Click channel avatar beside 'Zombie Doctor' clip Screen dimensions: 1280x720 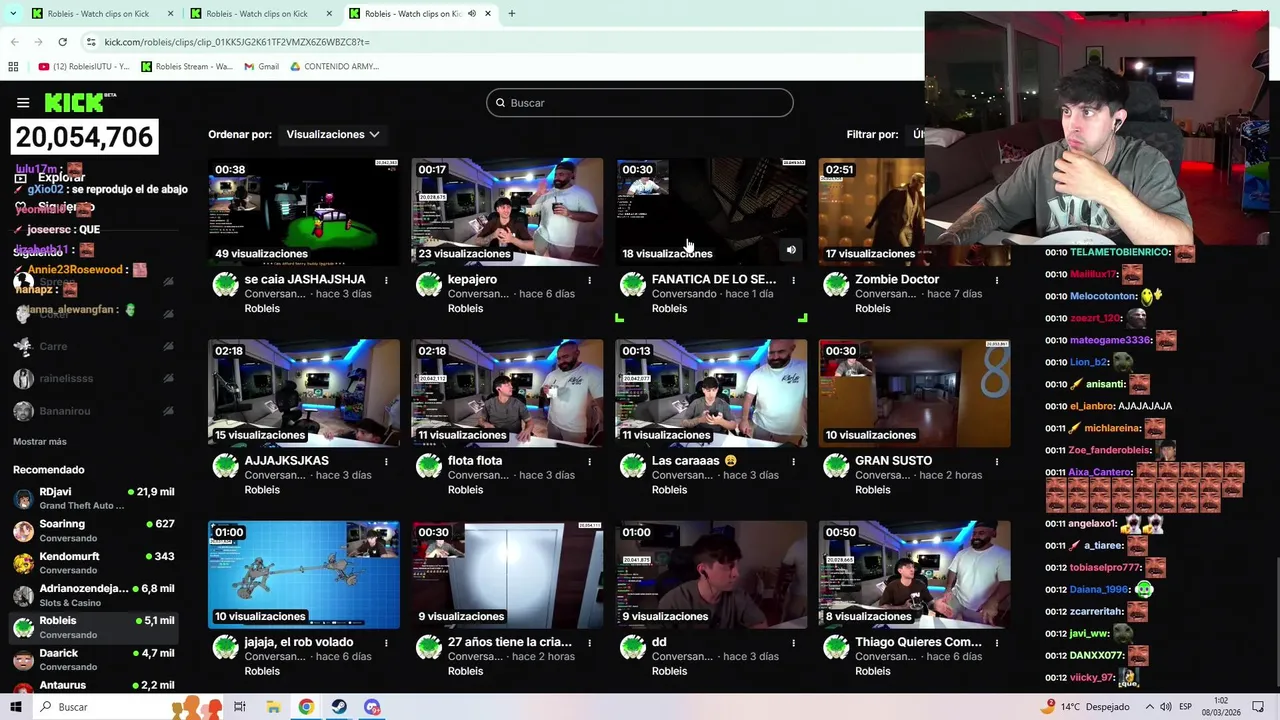tap(836, 286)
